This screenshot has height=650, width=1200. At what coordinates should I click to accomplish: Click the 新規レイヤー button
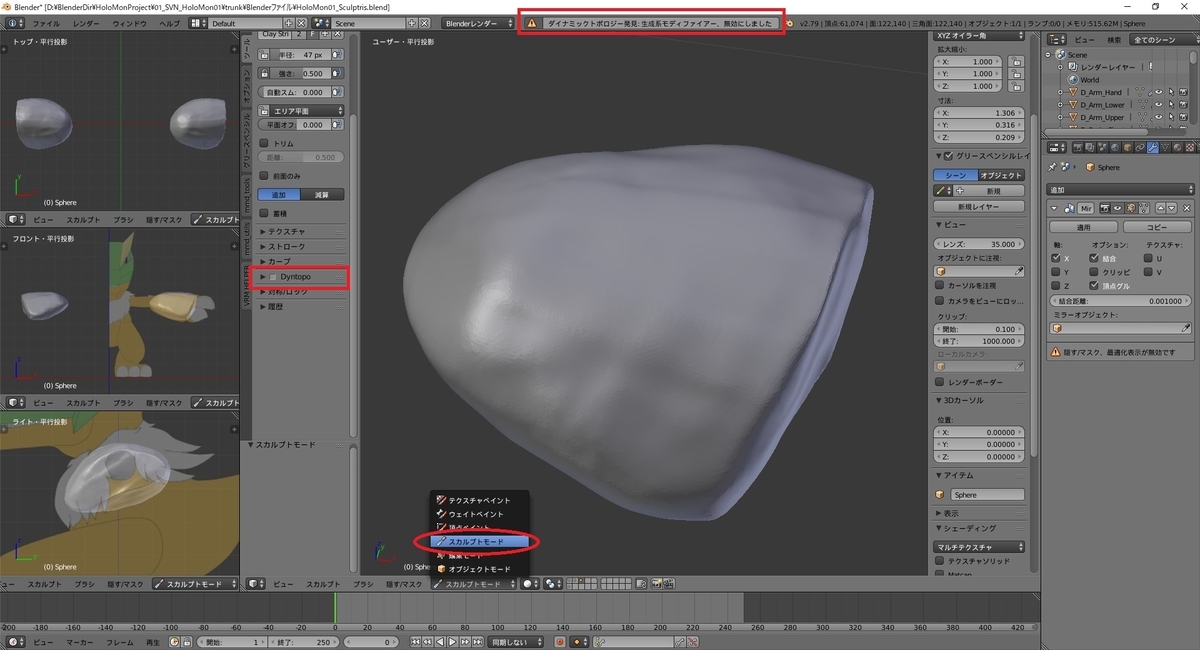tap(979, 207)
